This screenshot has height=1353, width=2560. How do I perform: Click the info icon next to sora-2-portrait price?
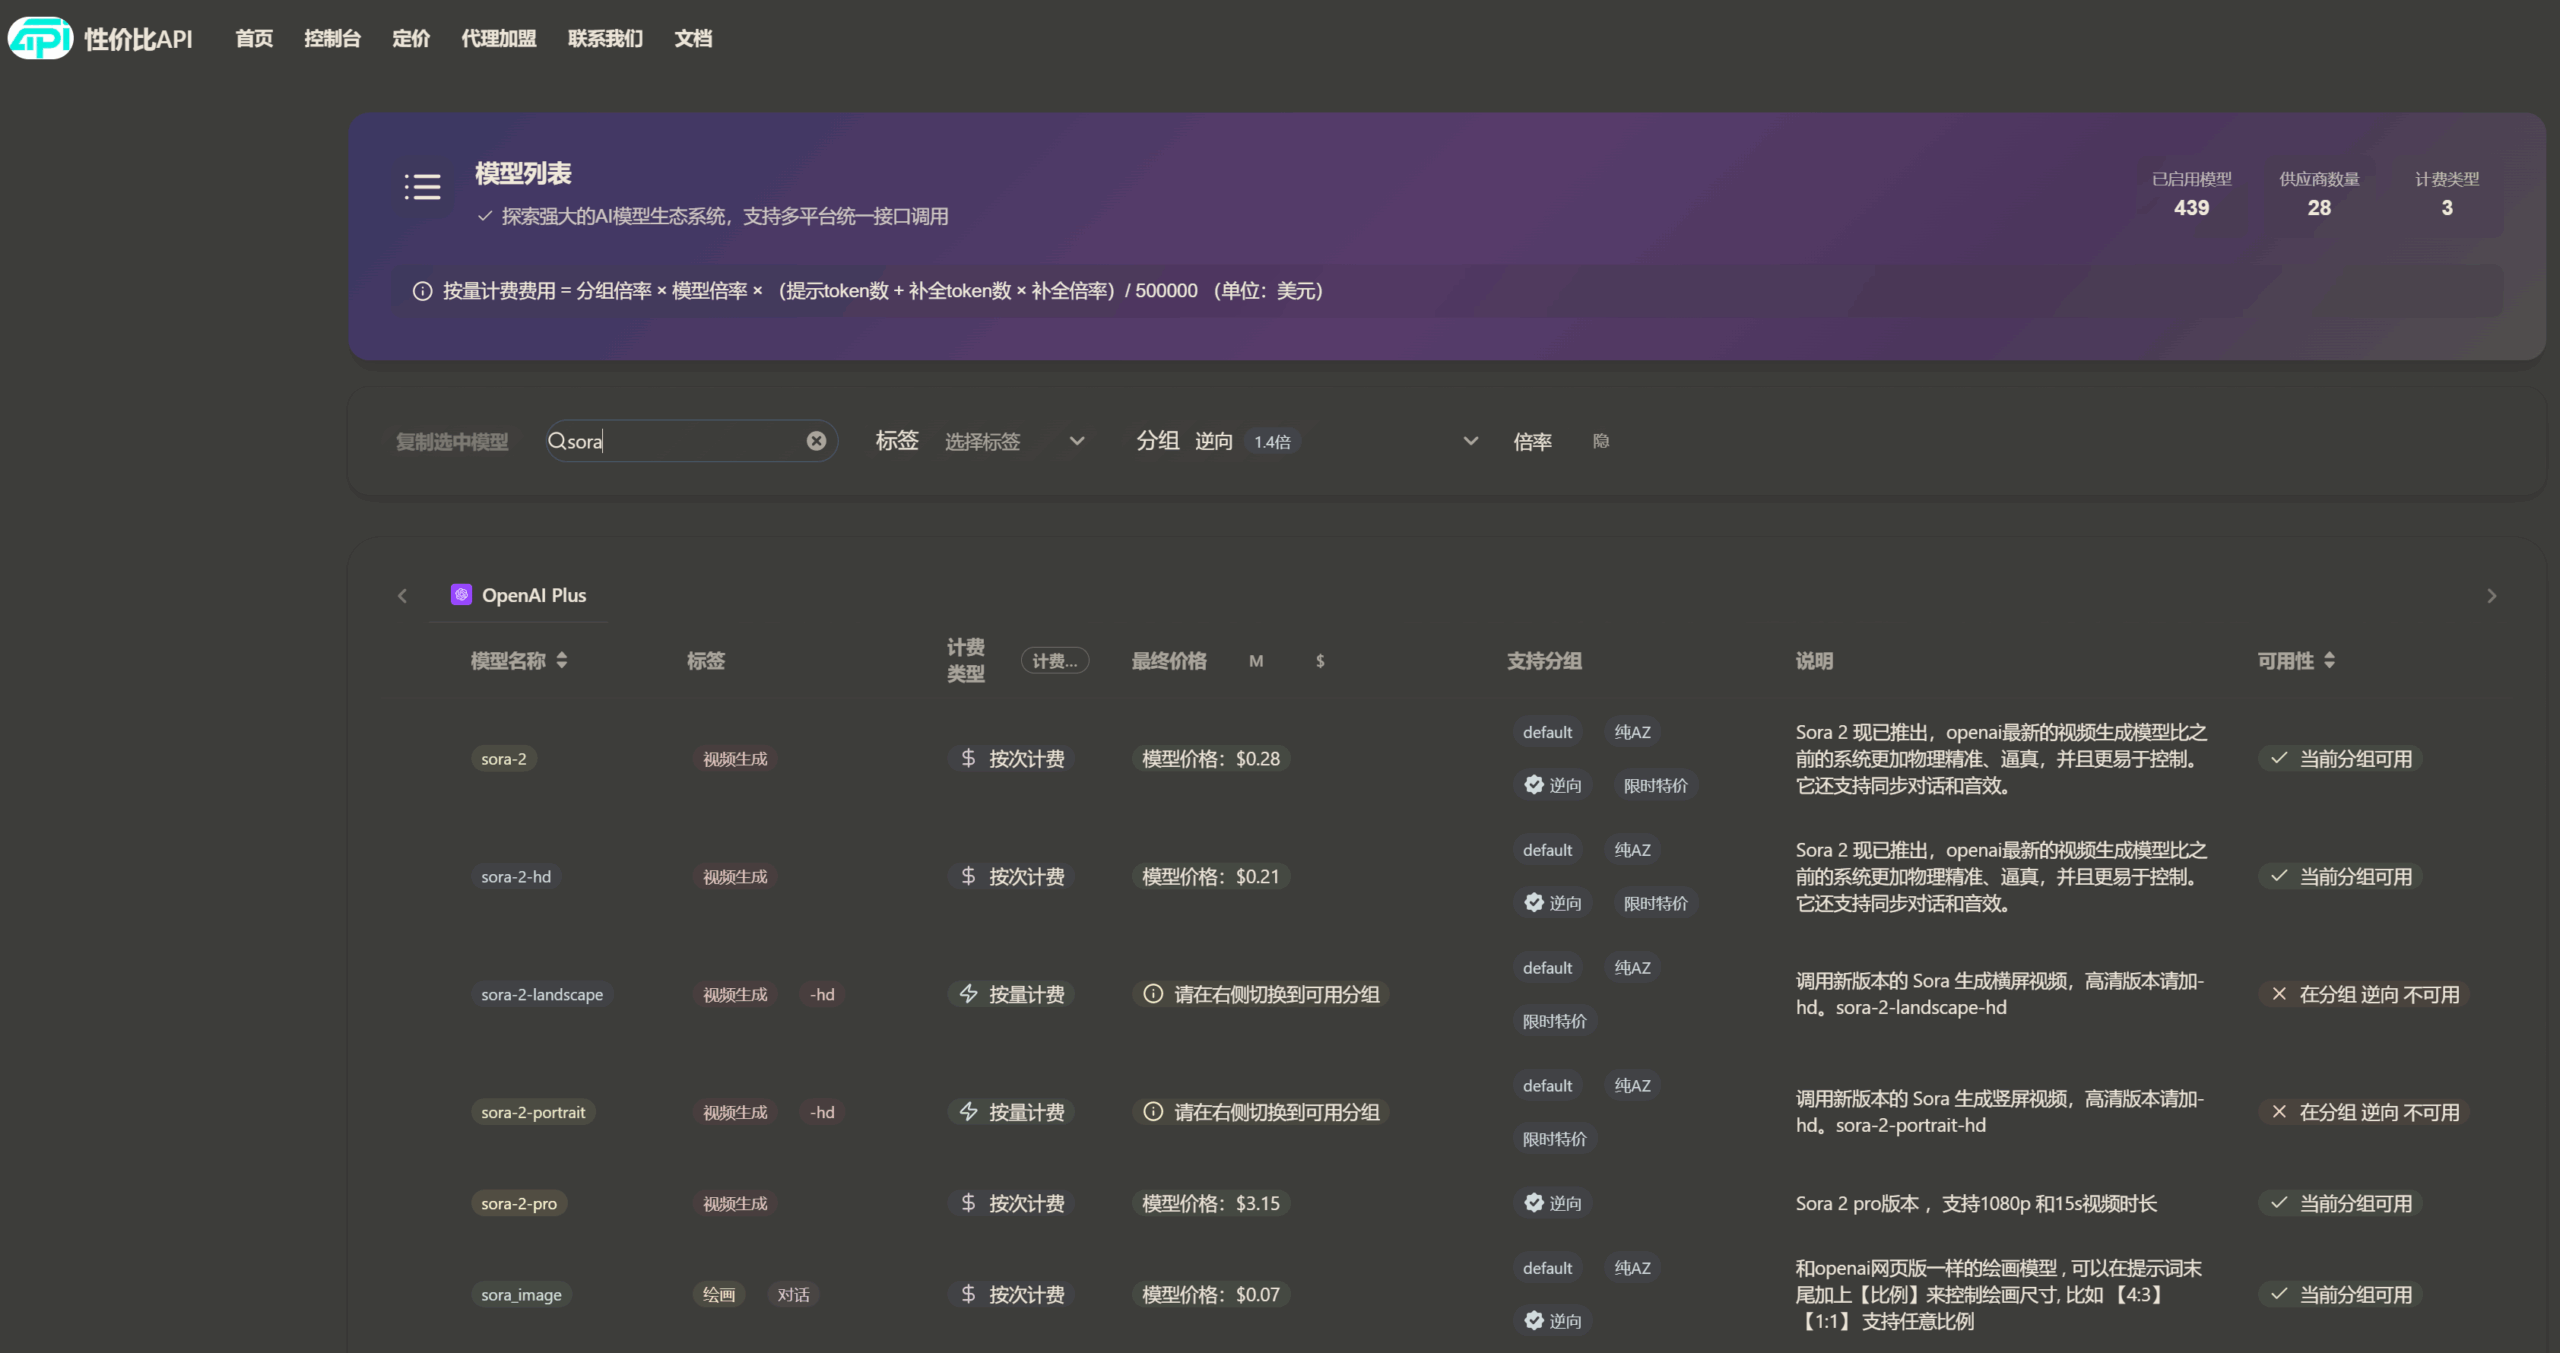tap(1152, 1111)
